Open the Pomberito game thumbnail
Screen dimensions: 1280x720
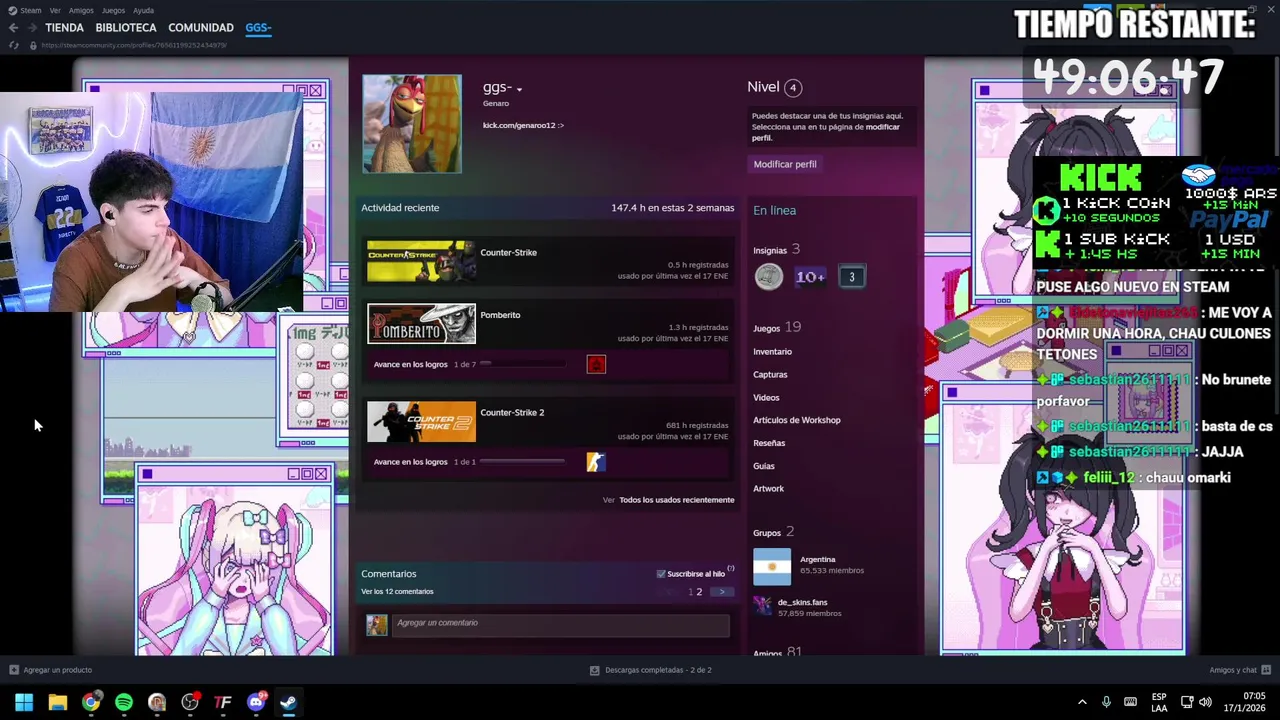[x=421, y=324]
